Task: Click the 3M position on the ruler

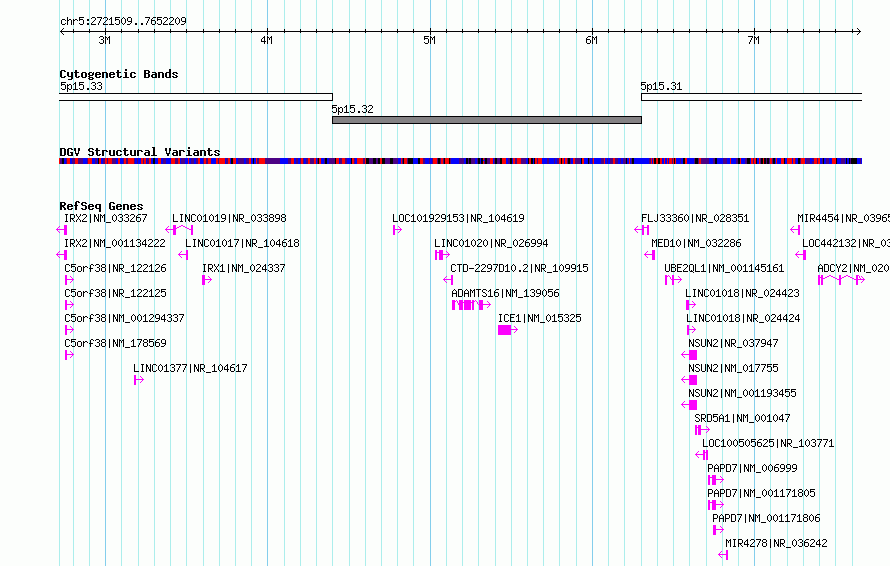Action: (104, 40)
